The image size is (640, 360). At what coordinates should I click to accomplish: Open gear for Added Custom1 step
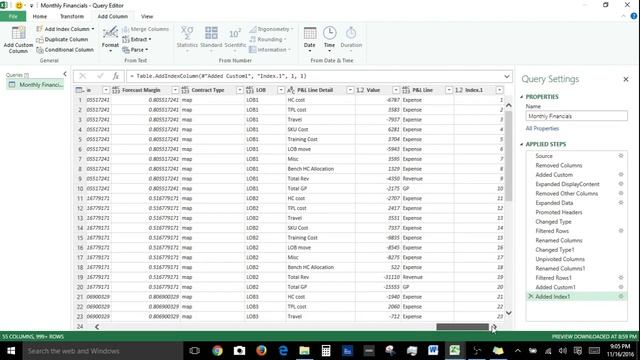click(621, 287)
